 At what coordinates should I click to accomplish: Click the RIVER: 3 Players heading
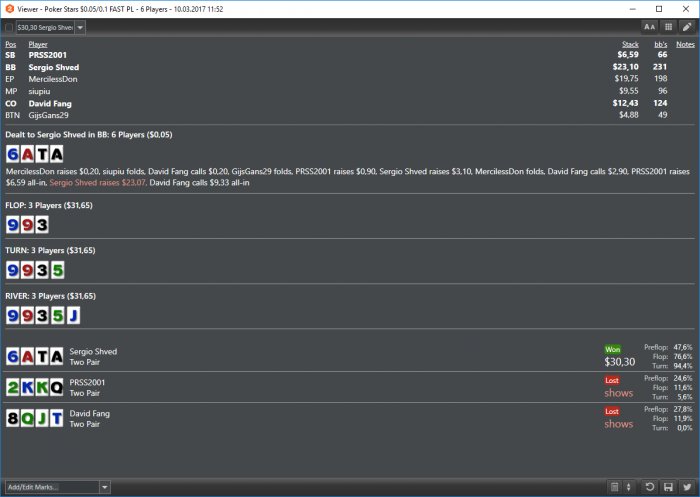50,296
